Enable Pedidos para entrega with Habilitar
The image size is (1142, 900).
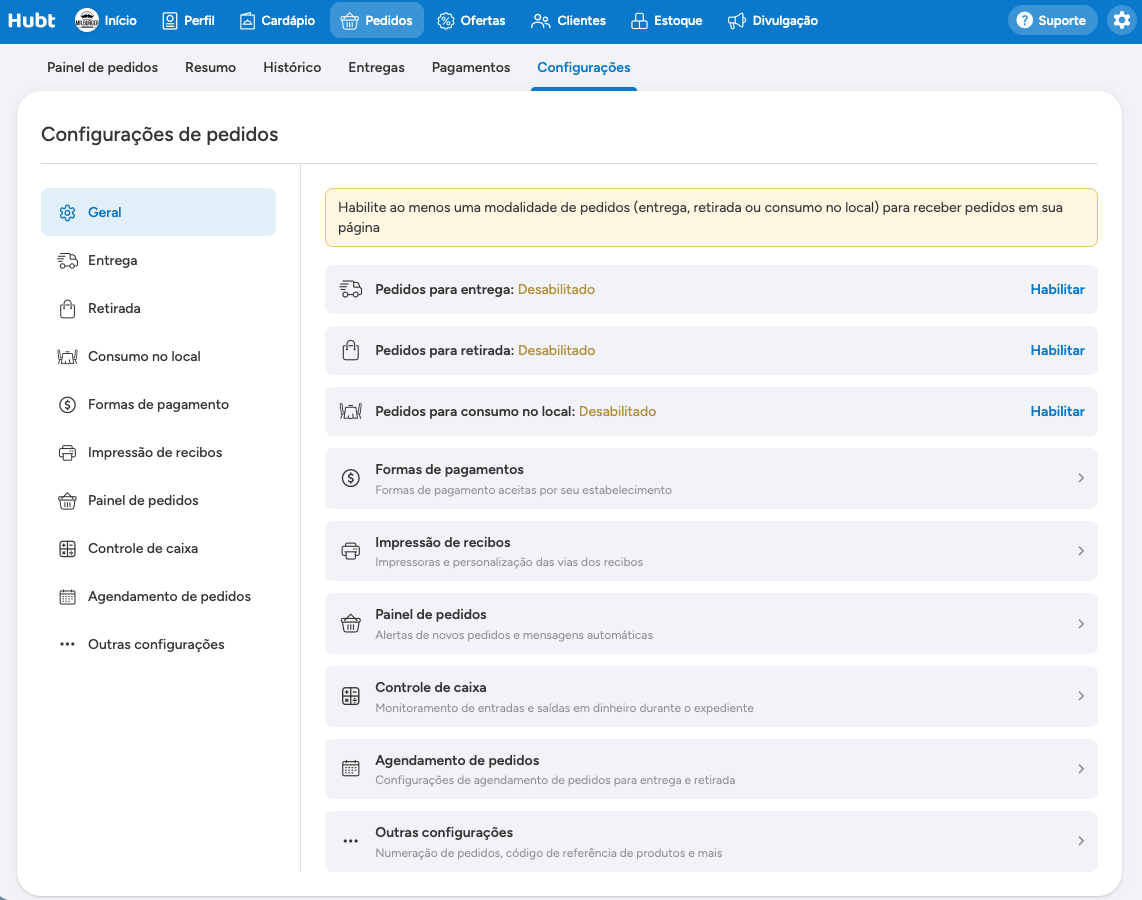tap(1058, 289)
